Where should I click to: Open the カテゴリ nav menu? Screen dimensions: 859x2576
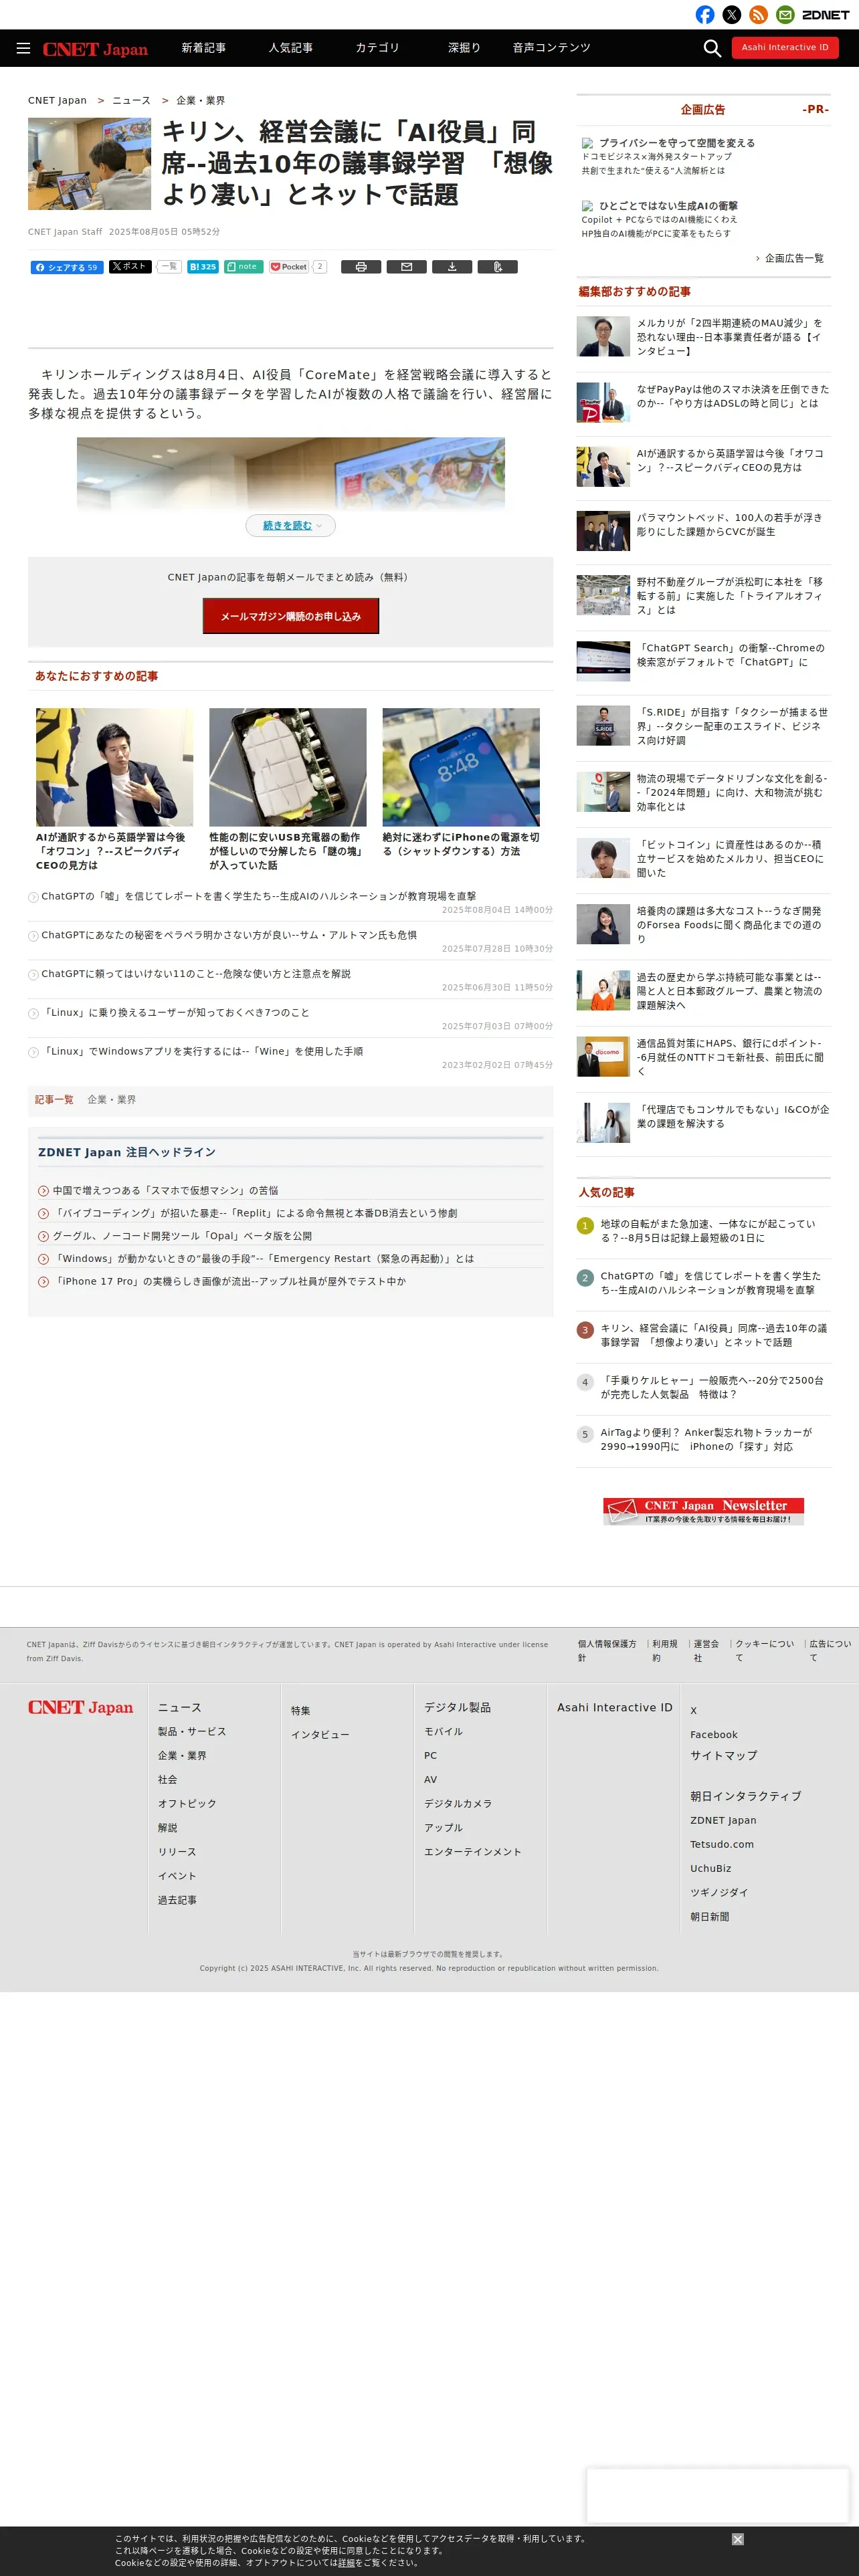[x=377, y=48]
